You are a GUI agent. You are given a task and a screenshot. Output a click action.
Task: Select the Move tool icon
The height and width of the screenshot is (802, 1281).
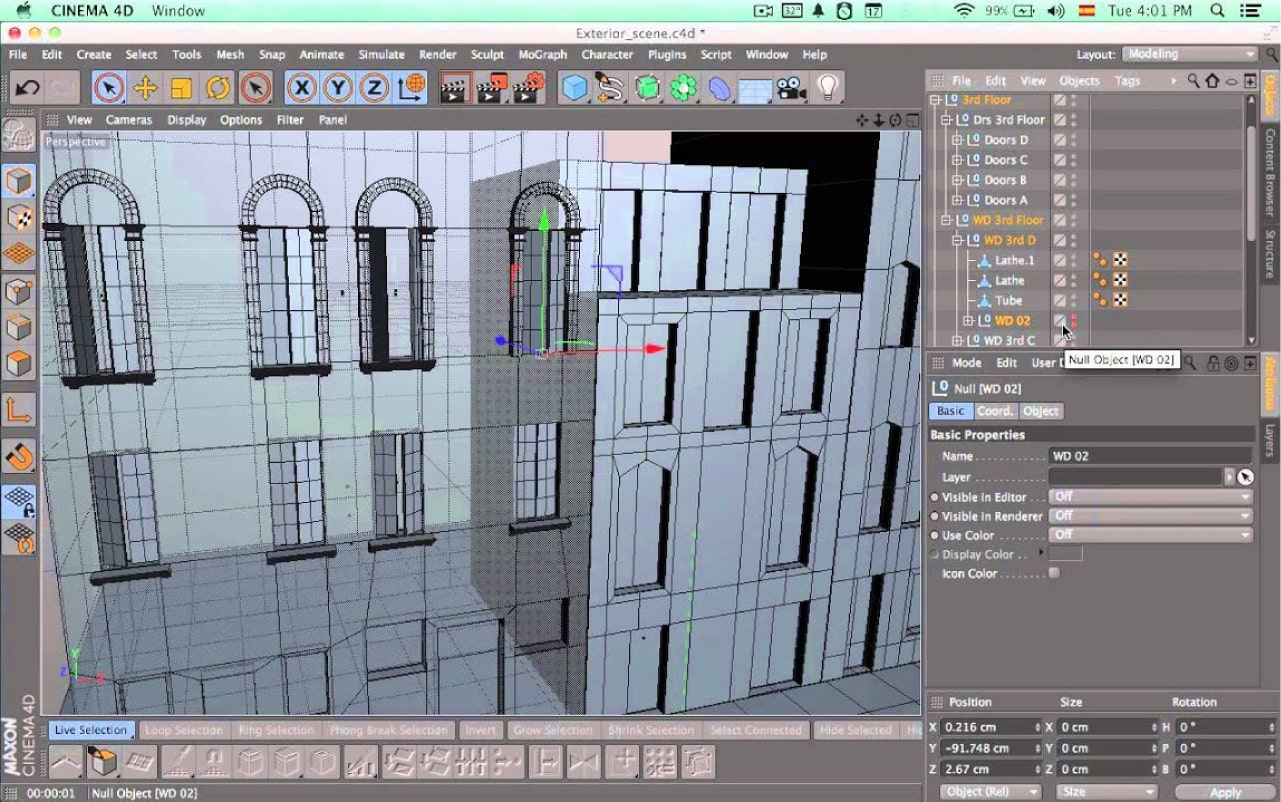pos(145,88)
